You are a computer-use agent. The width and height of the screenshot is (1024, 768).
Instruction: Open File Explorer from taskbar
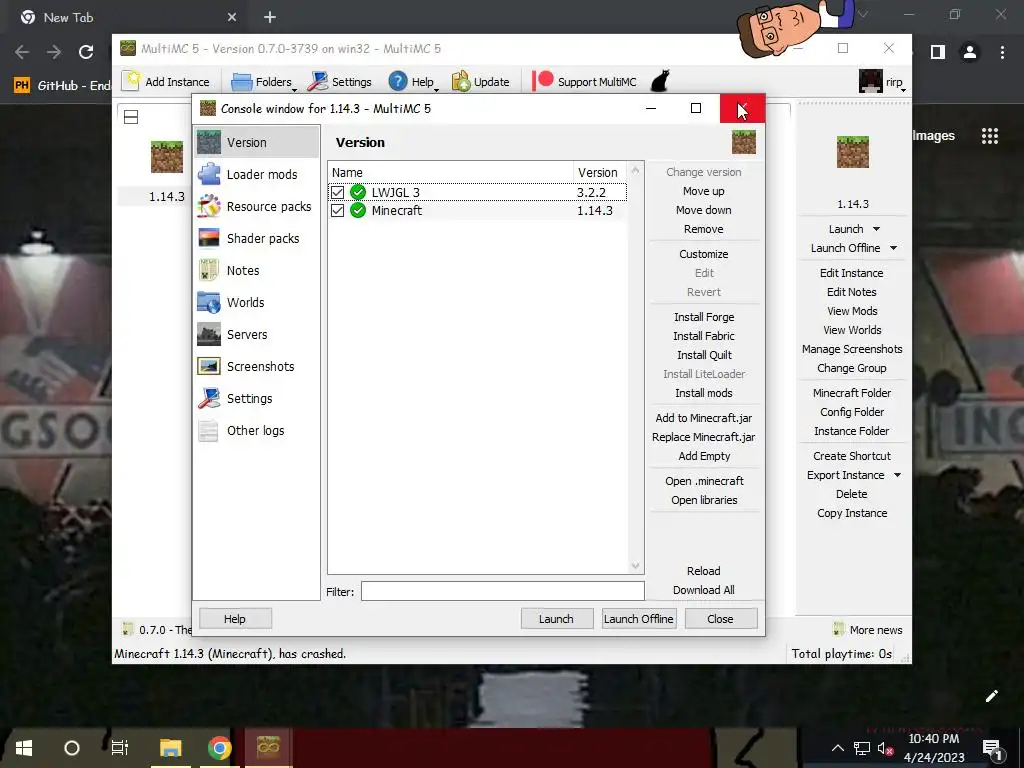[170, 748]
